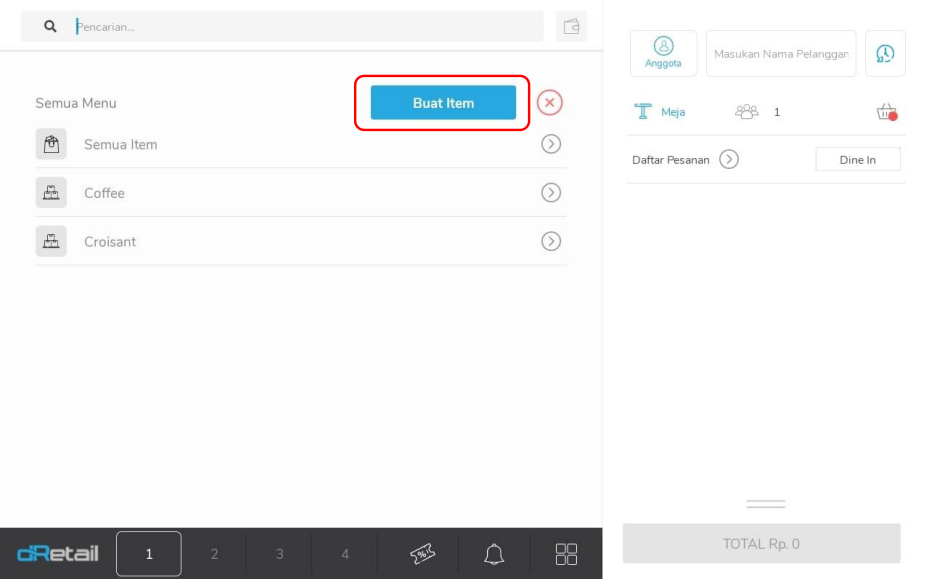This screenshot has width=928, height=579.
Task: Expand the Croisant category arrow
Action: (550, 241)
